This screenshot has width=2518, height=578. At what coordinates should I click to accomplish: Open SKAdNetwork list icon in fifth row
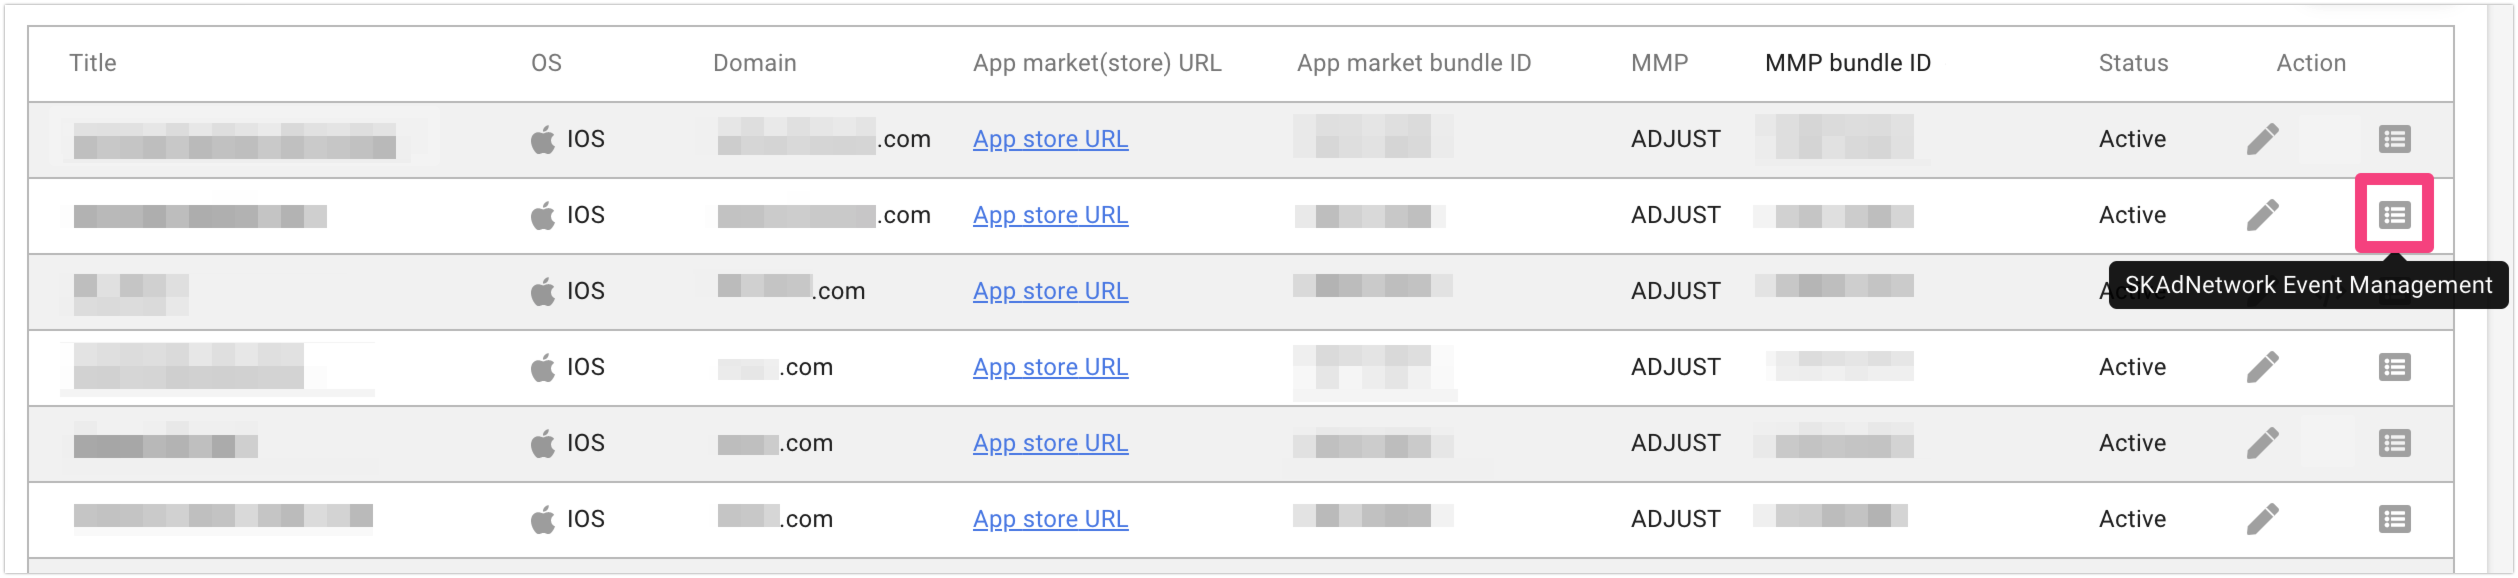coord(2394,443)
